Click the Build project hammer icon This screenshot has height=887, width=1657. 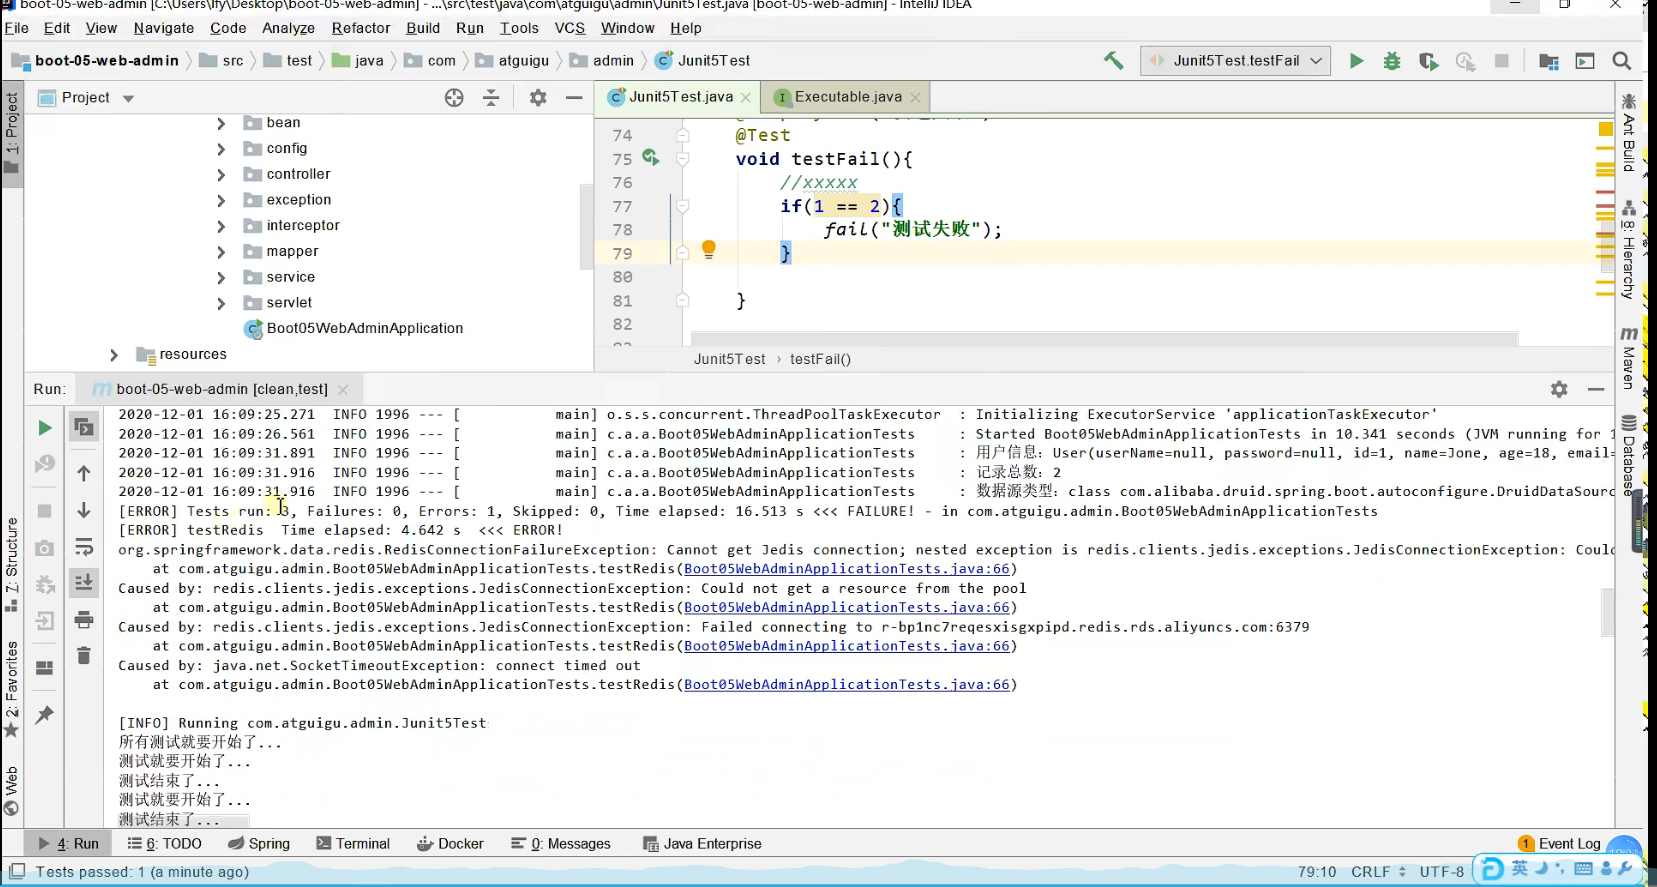tap(1113, 61)
